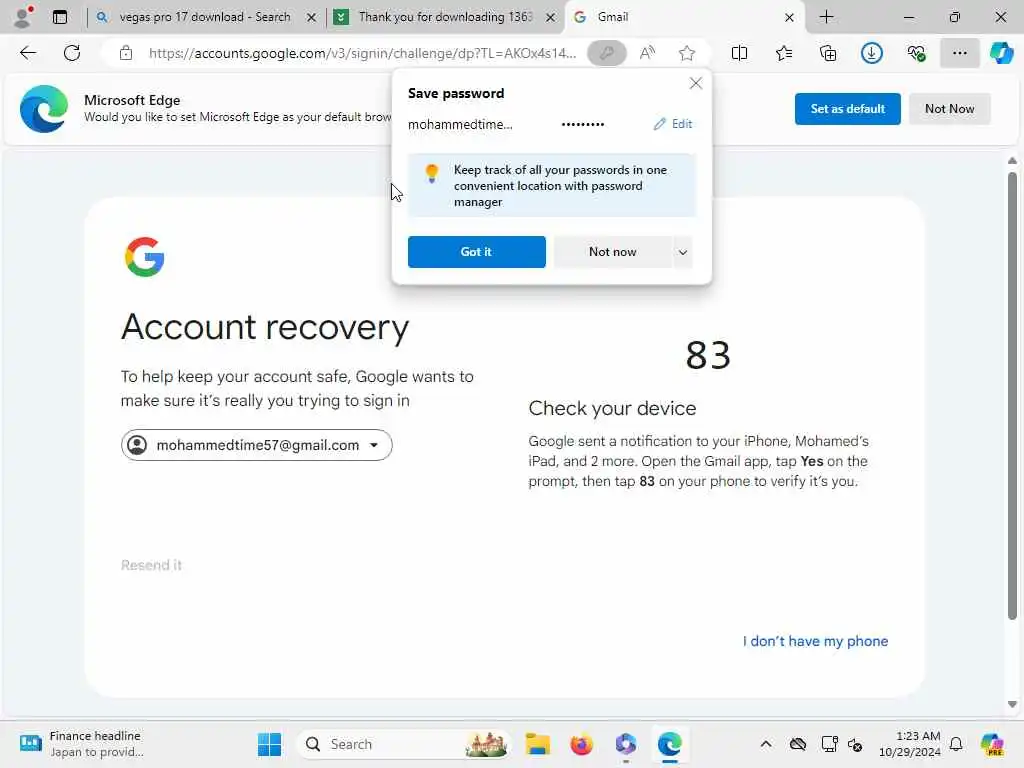Click Edit in Save password popup
Screen dimensions: 1024x768
tap(673, 124)
